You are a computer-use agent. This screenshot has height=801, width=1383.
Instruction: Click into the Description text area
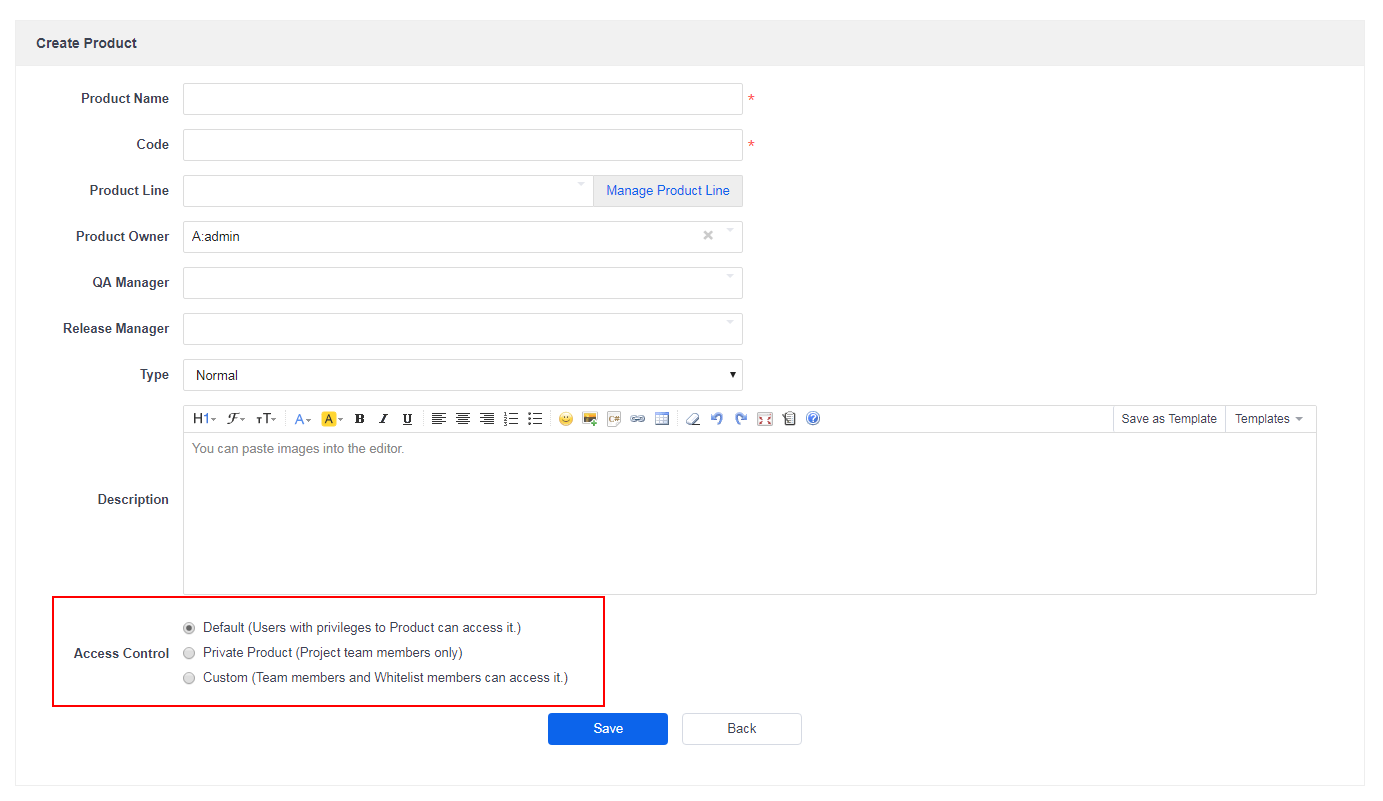pos(749,513)
